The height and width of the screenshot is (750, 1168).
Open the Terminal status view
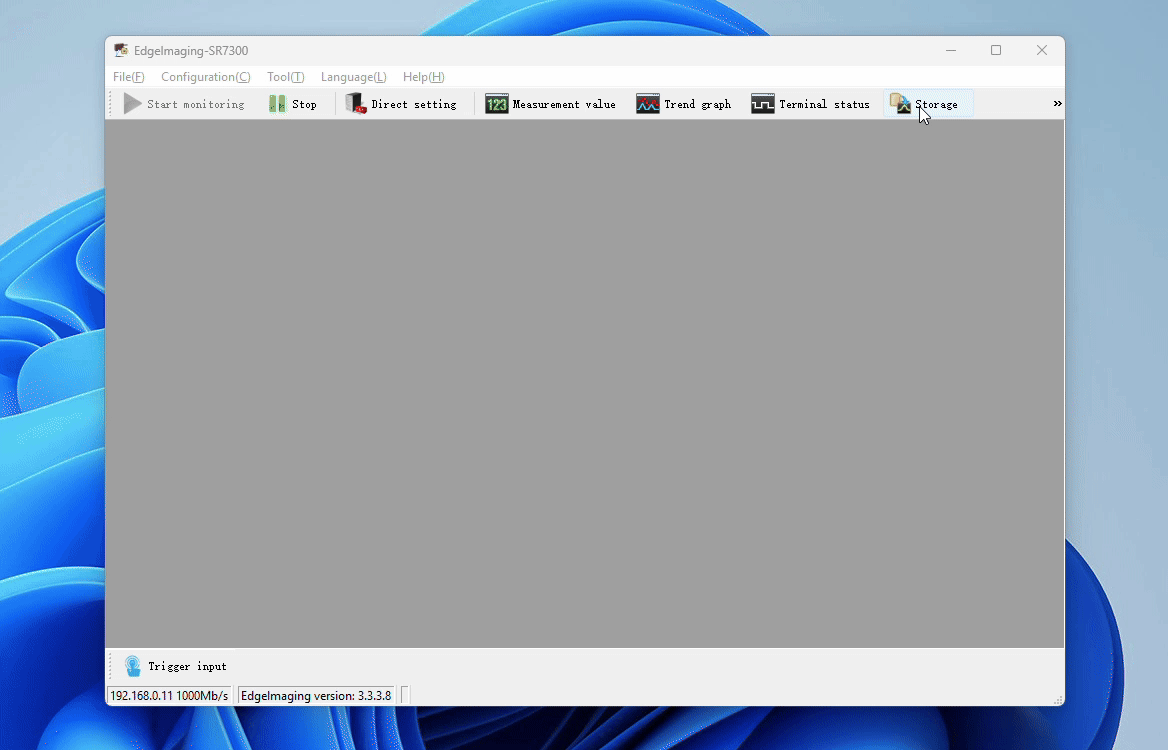point(811,104)
